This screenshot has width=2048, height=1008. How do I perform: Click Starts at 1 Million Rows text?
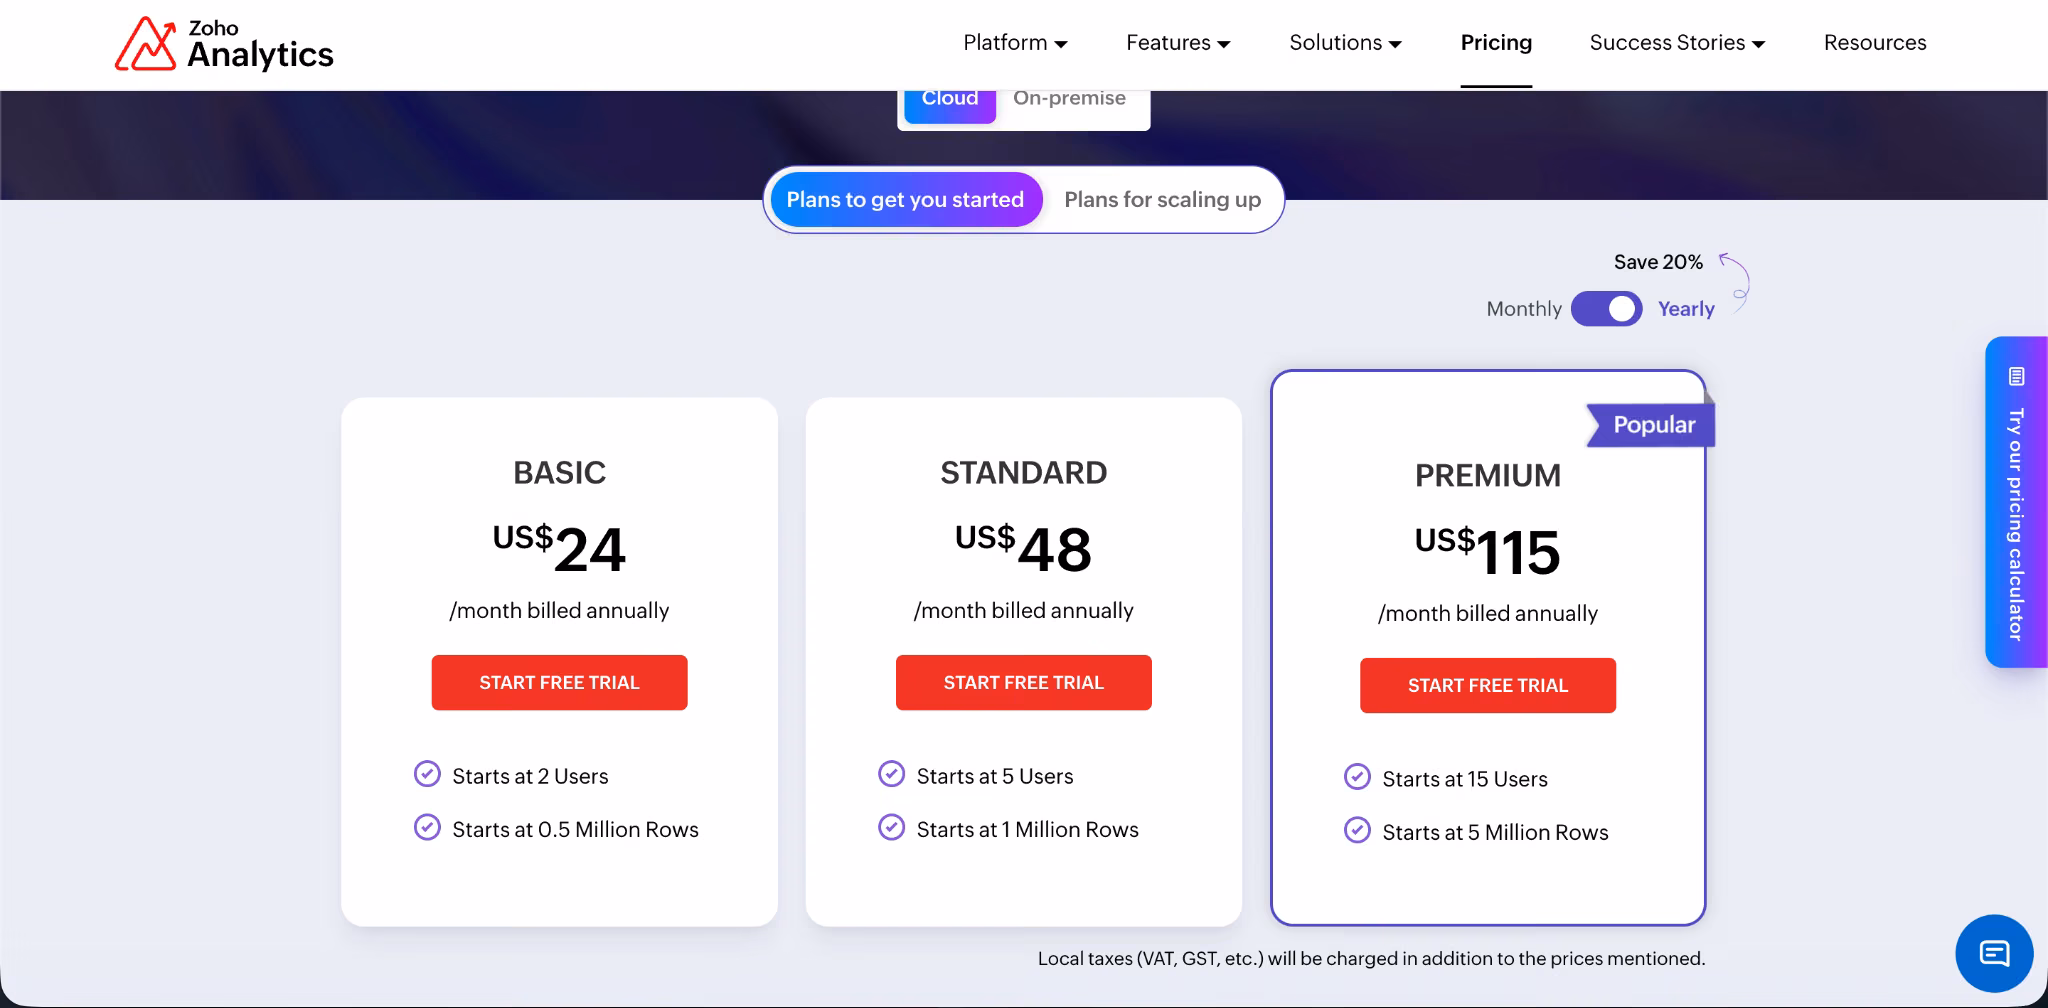(1027, 829)
